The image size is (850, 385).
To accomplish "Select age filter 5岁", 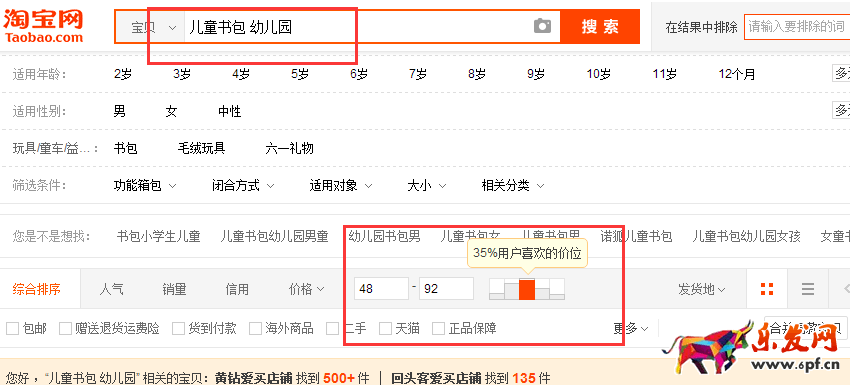I will click(x=300, y=74).
